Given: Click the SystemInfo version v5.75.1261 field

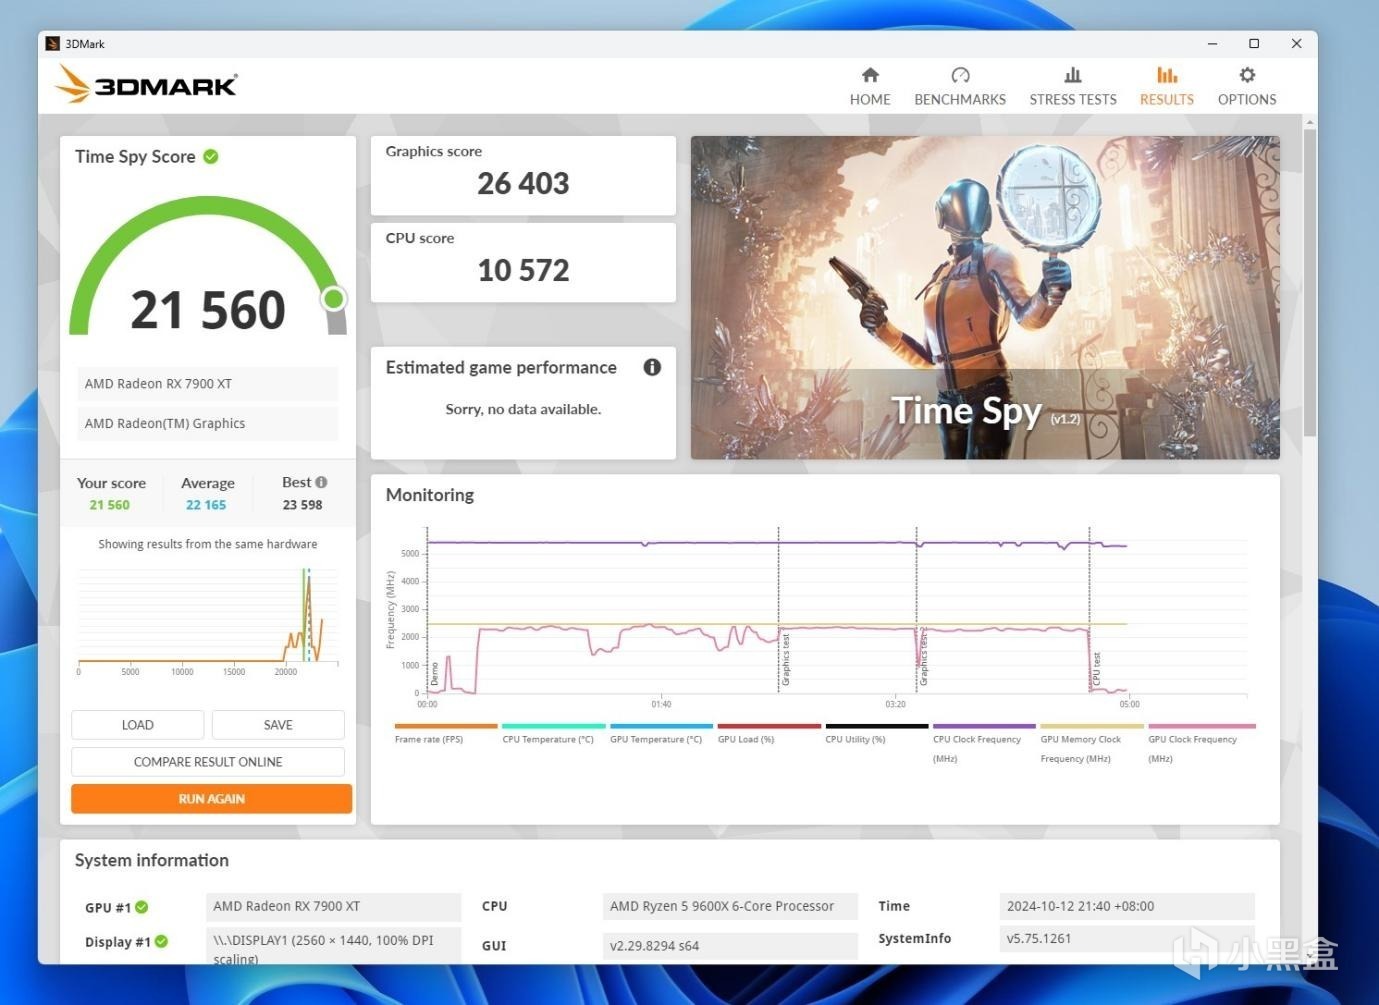Looking at the screenshot, I should pyautogui.click(x=1127, y=938).
